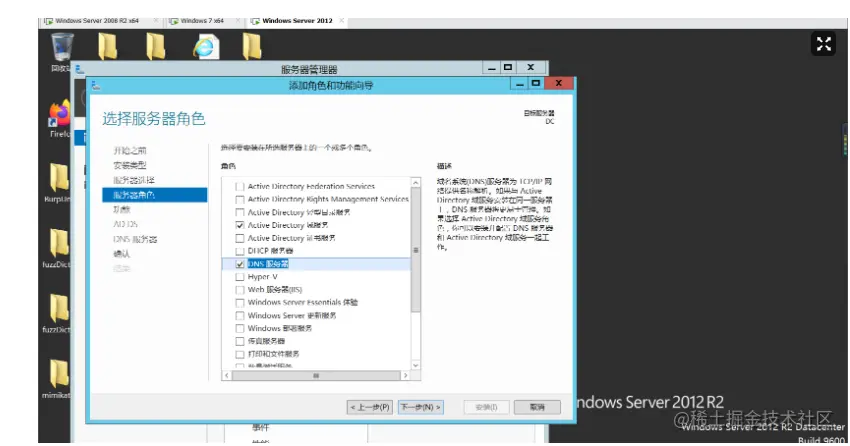Click the horizontal scrollbar left arrow
This screenshot has height=446, width=850.
pyautogui.click(x=227, y=376)
